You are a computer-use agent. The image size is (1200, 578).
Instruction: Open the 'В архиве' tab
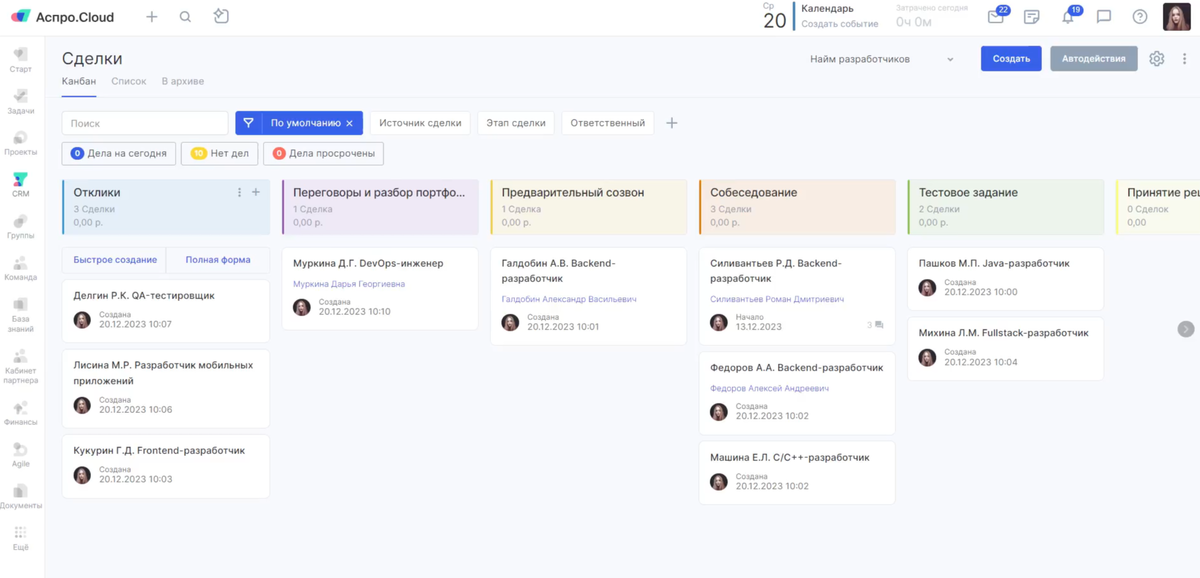click(182, 80)
